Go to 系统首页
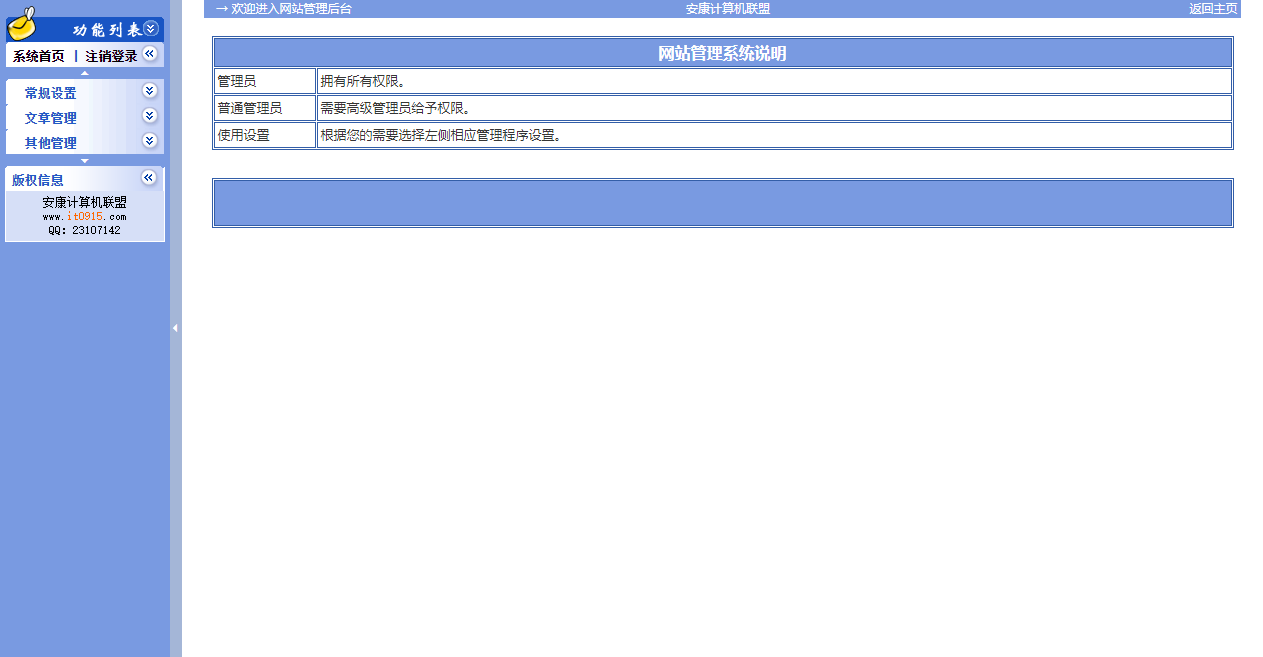This screenshot has height=657, width=1263. [x=38, y=56]
